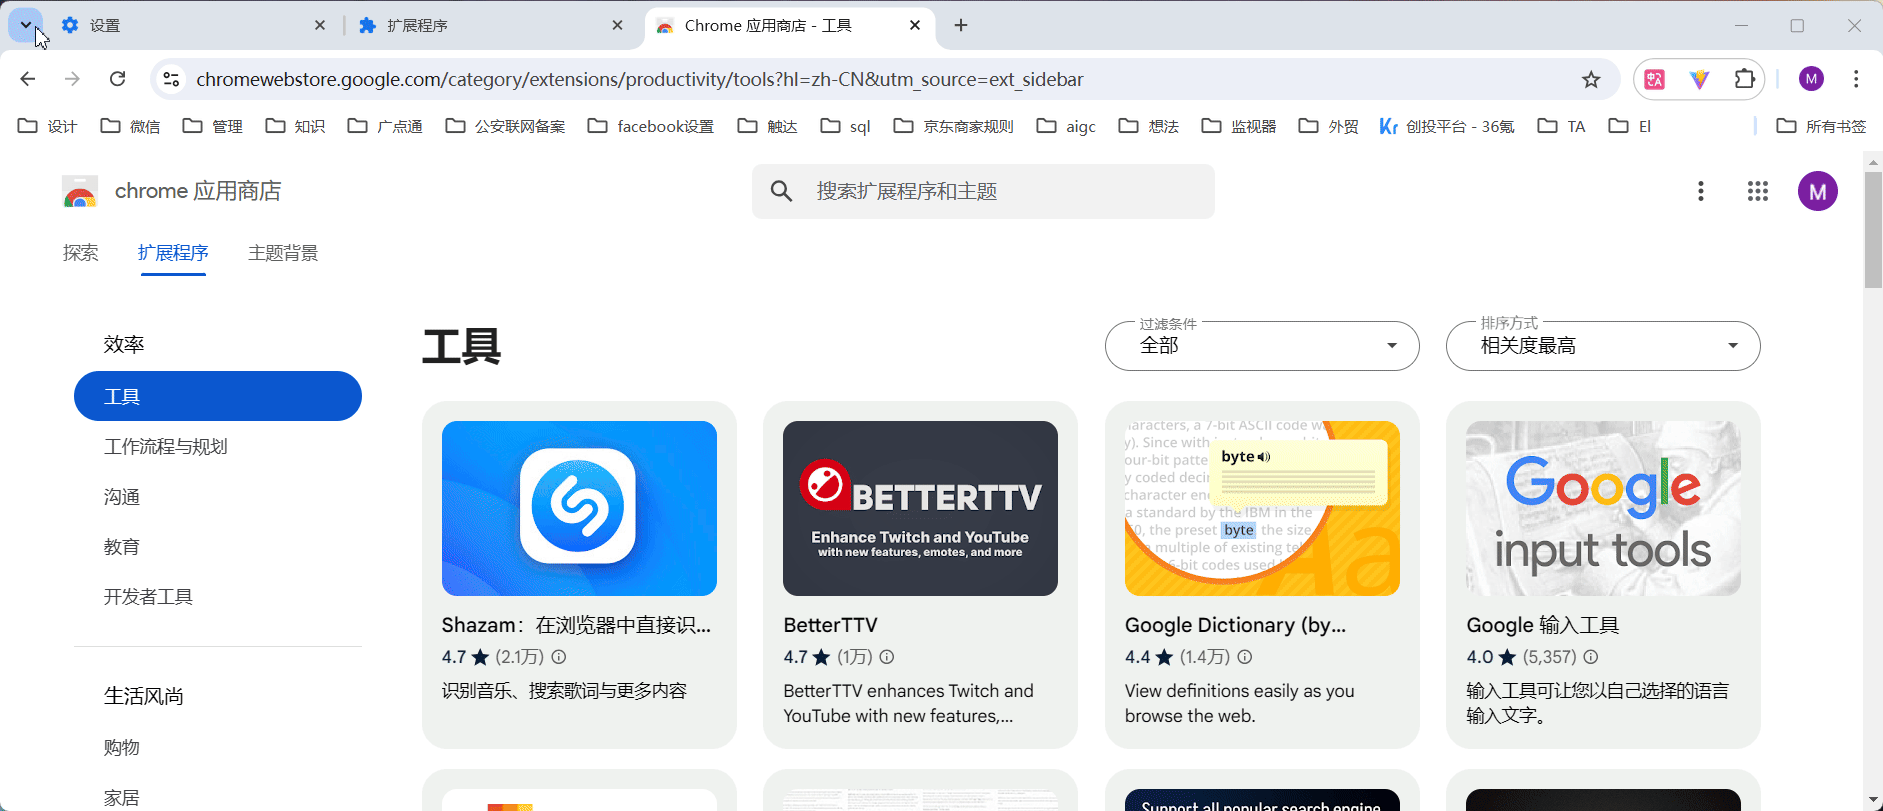Close the Chrome 应用商店 tab
1883x811 pixels.
pos(915,26)
